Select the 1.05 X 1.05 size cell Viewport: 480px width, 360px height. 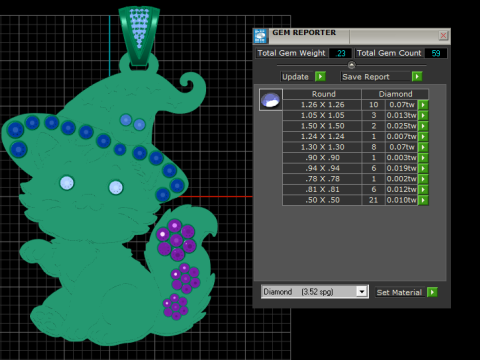pos(322,115)
